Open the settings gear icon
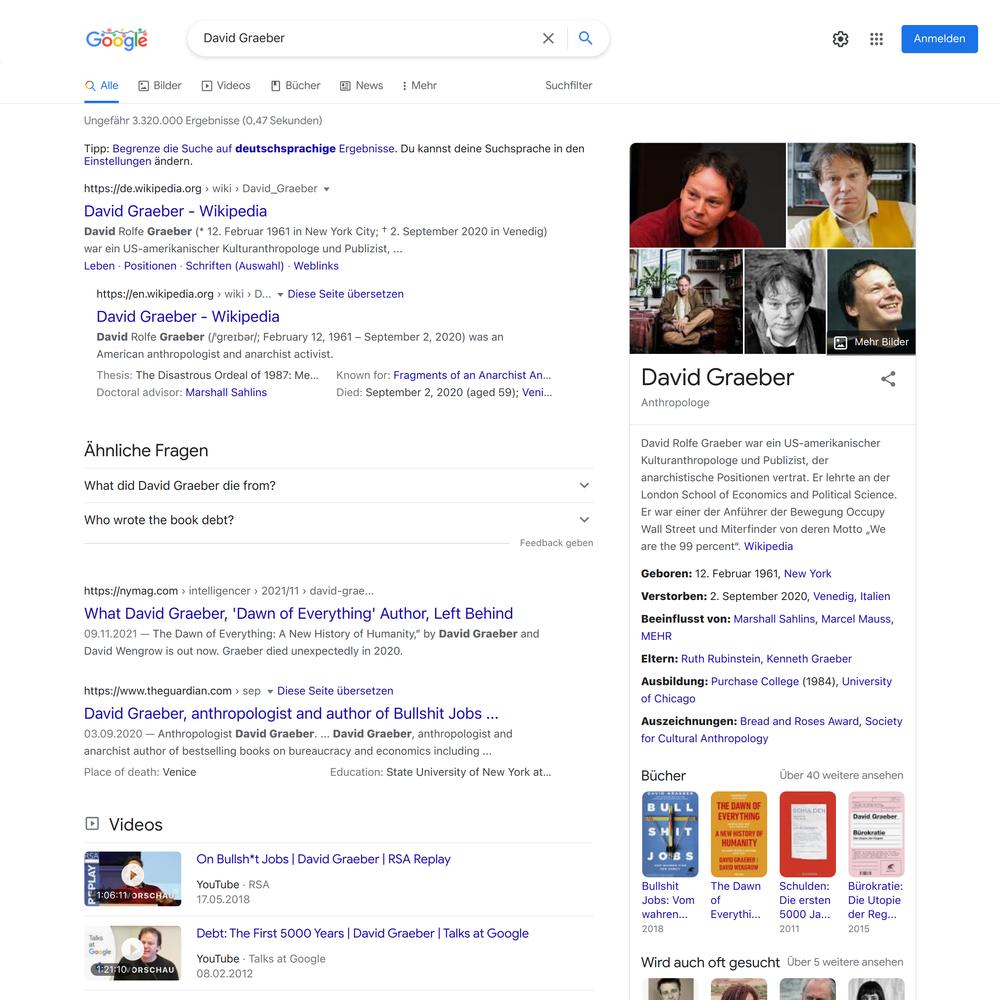Screen dimensions: 1000x1000 pyautogui.click(x=840, y=39)
